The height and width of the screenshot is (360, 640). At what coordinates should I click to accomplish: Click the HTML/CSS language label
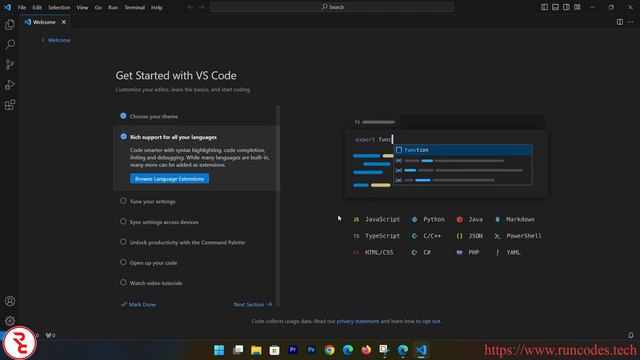coord(379,253)
